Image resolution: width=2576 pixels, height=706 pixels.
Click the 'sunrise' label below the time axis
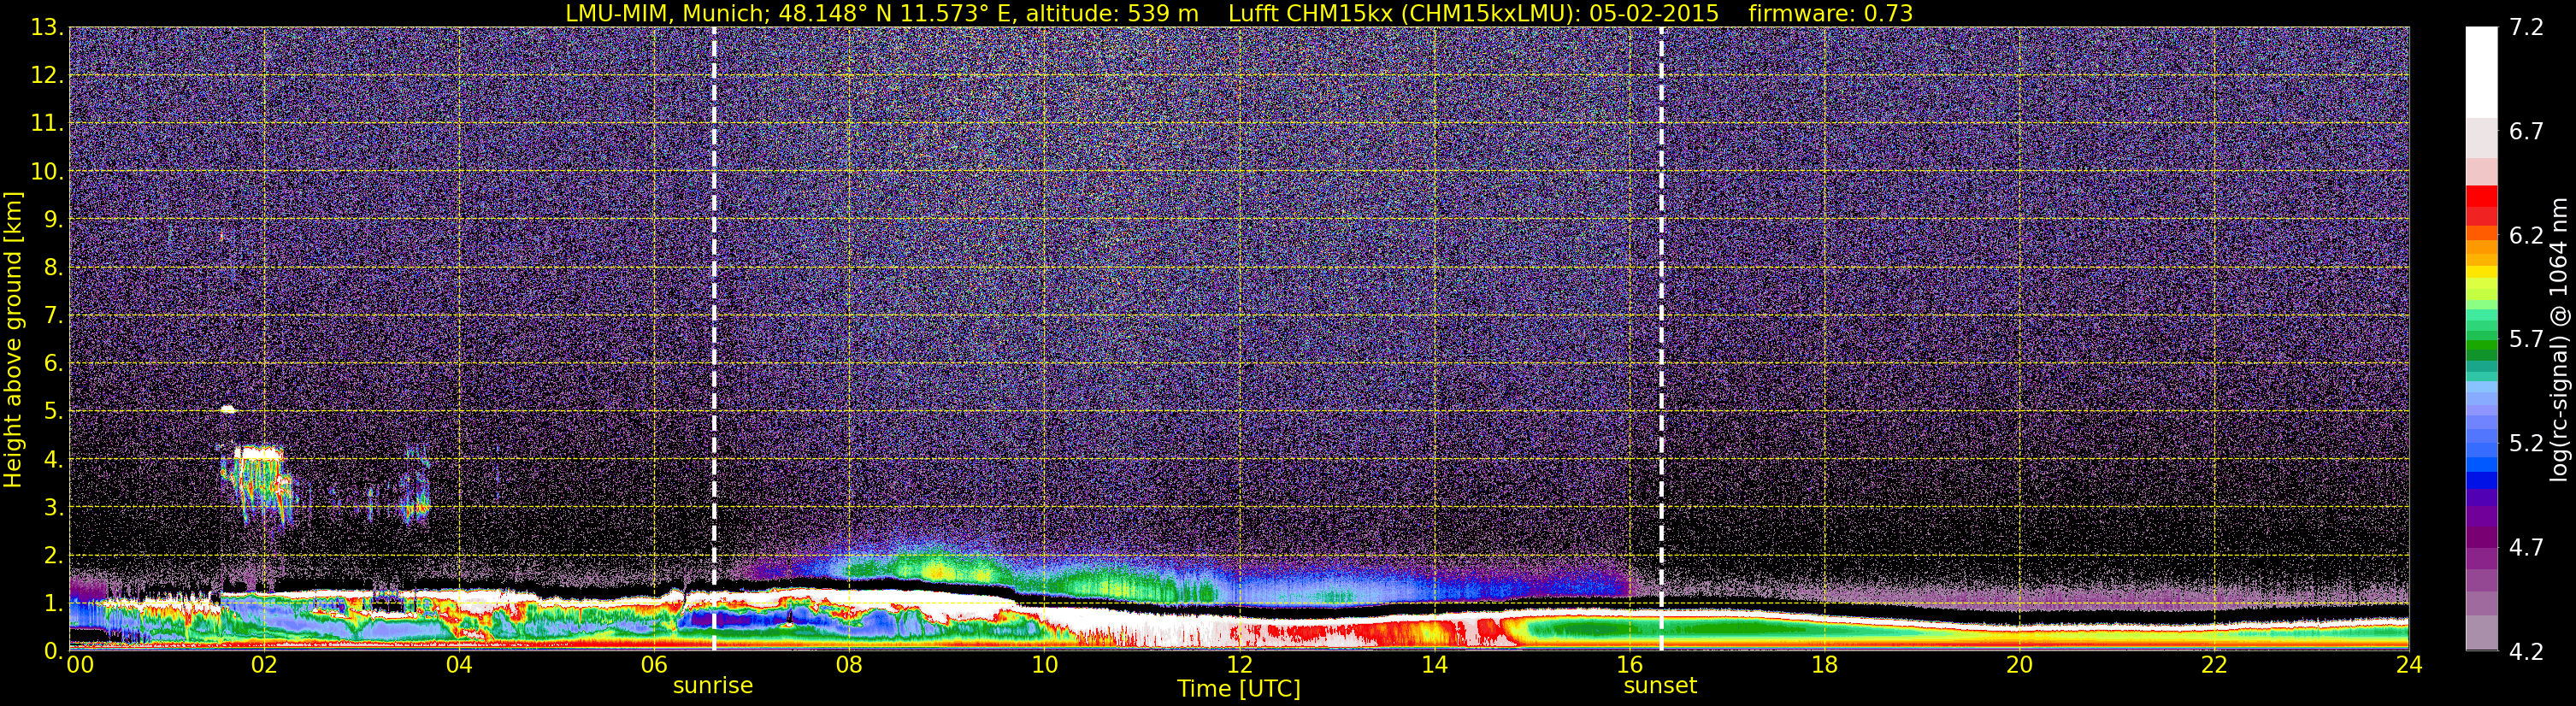(713, 685)
